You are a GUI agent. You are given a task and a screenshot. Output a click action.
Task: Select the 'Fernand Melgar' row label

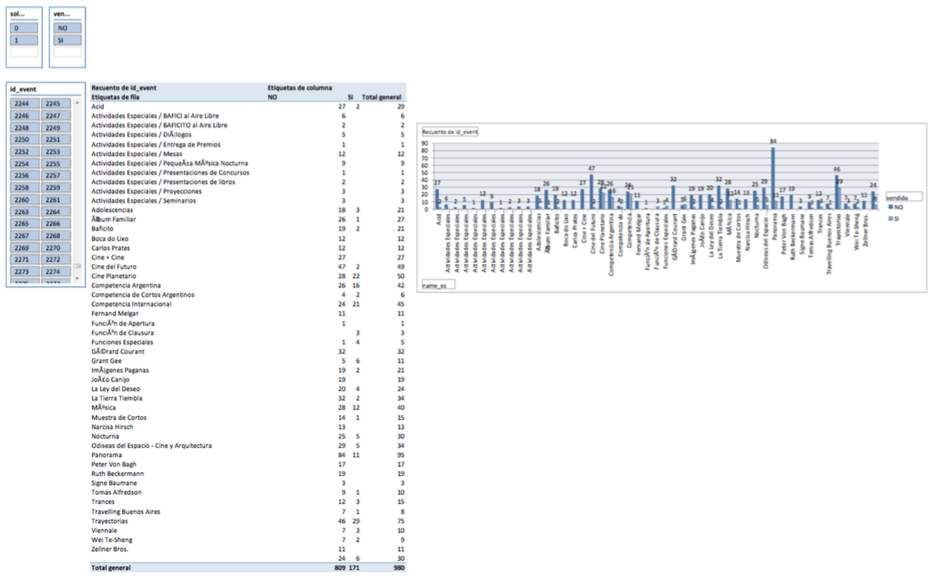tap(115, 313)
